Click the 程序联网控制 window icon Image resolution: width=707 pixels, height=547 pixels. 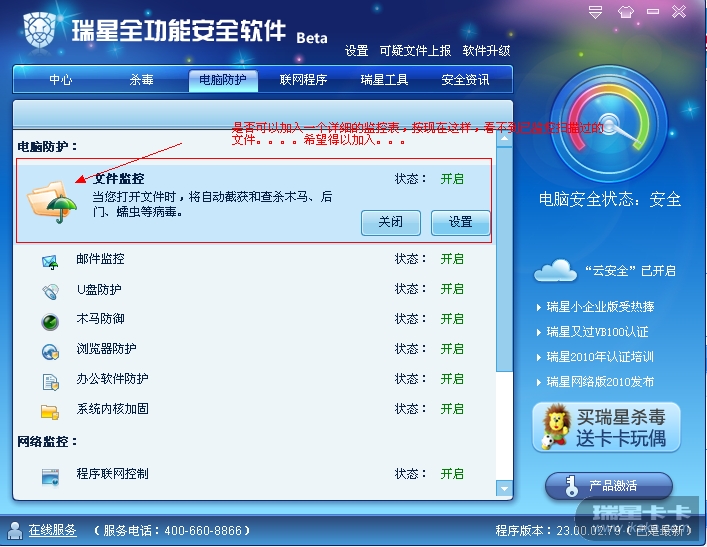(50, 477)
